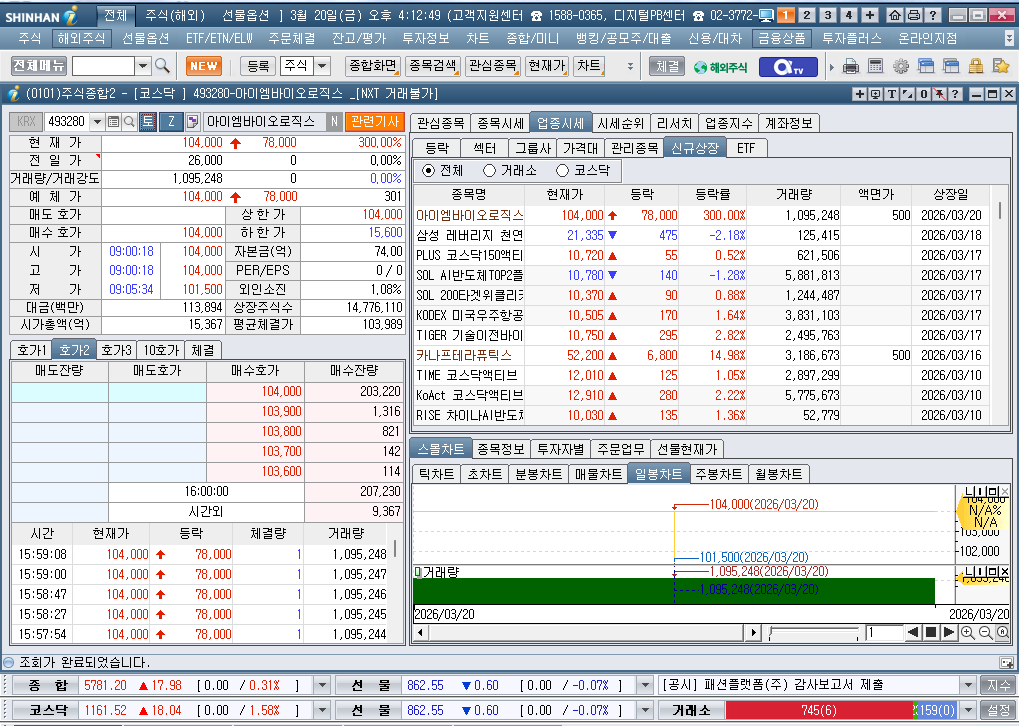The height and width of the screenshot is (726, 1019).
Task: Click the home icon in title bar
Action: pos(895,15)
